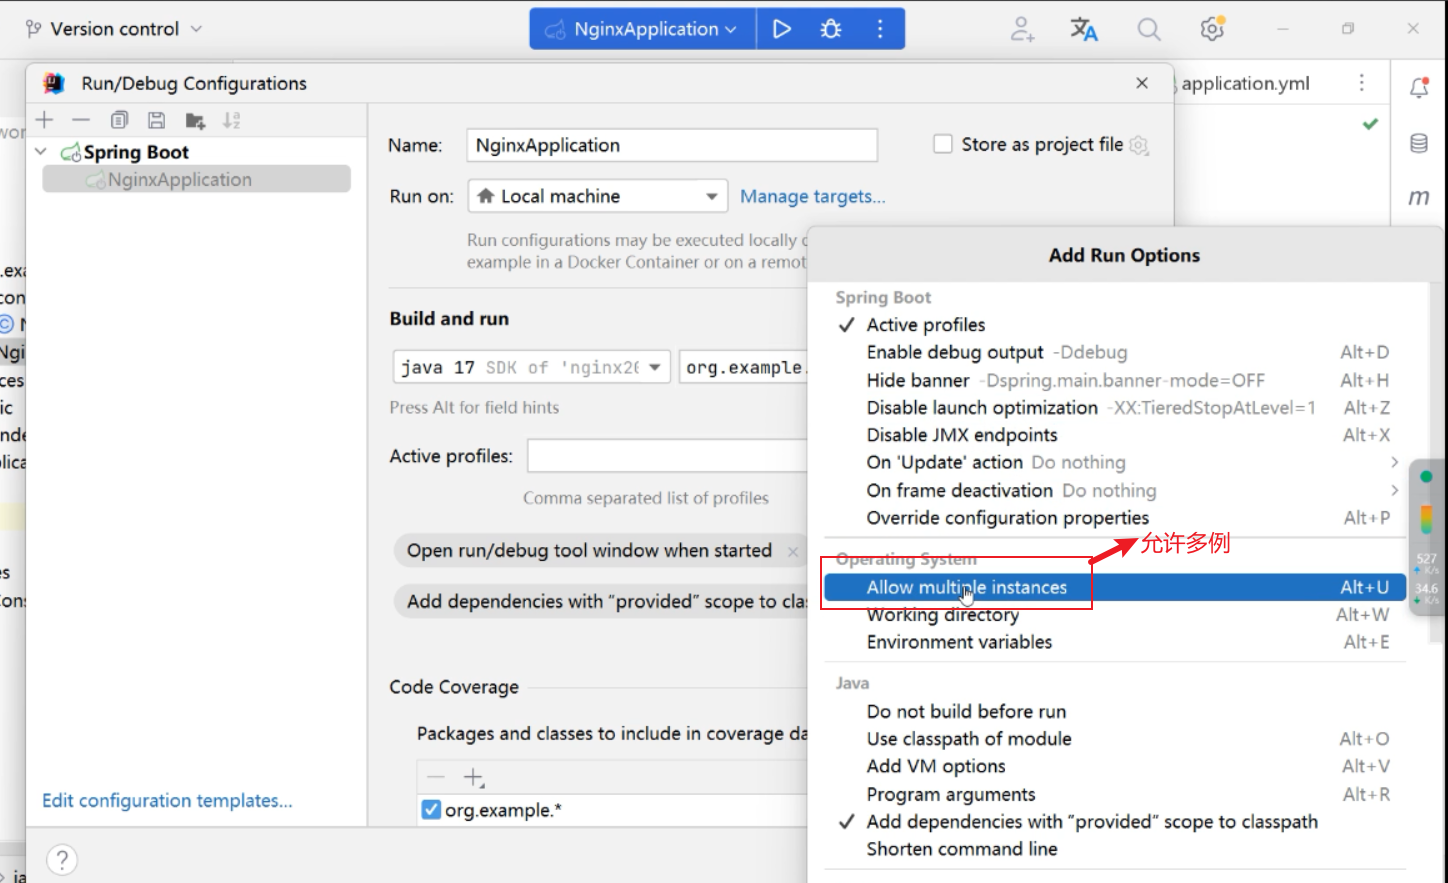Open Search Everywhere magnifier
Viewport: 1448px width, 883px height.
coord(1149,29)
